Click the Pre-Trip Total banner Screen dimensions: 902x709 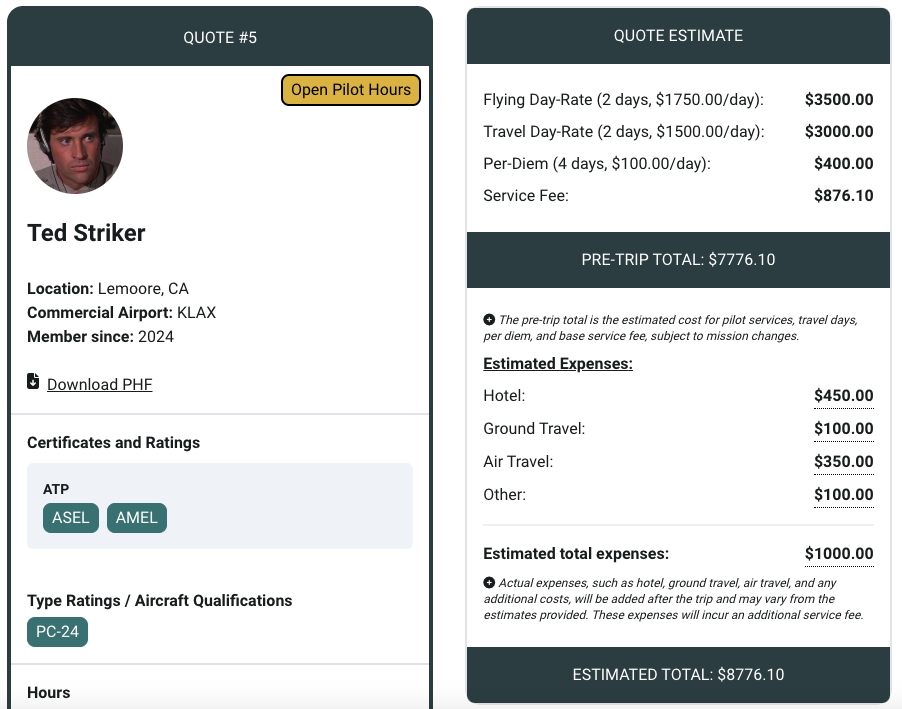678,260
